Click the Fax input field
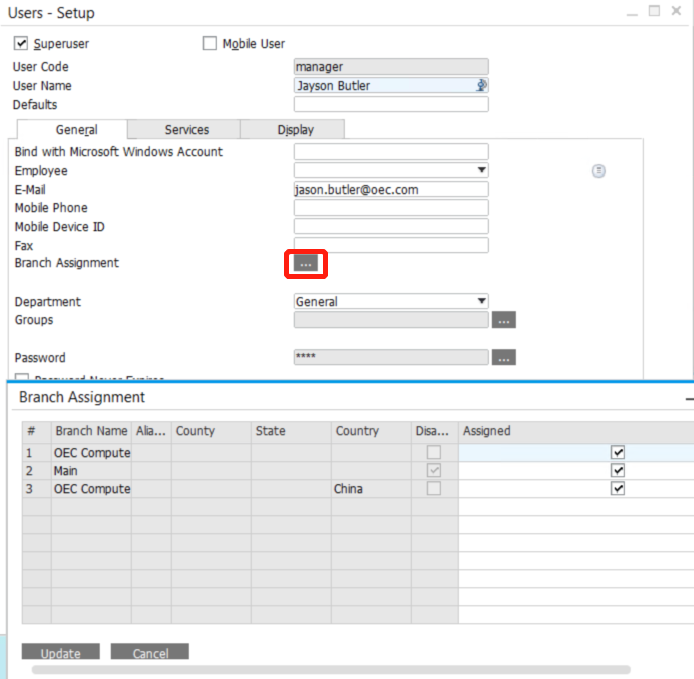694x679 pixels. click(x=391, y=245)
